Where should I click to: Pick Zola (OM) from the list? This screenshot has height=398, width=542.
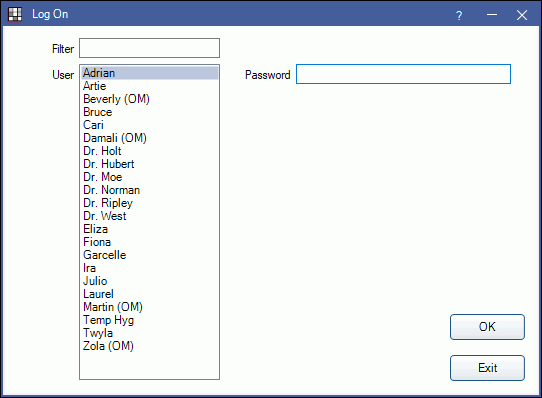(x=150, y=346)
